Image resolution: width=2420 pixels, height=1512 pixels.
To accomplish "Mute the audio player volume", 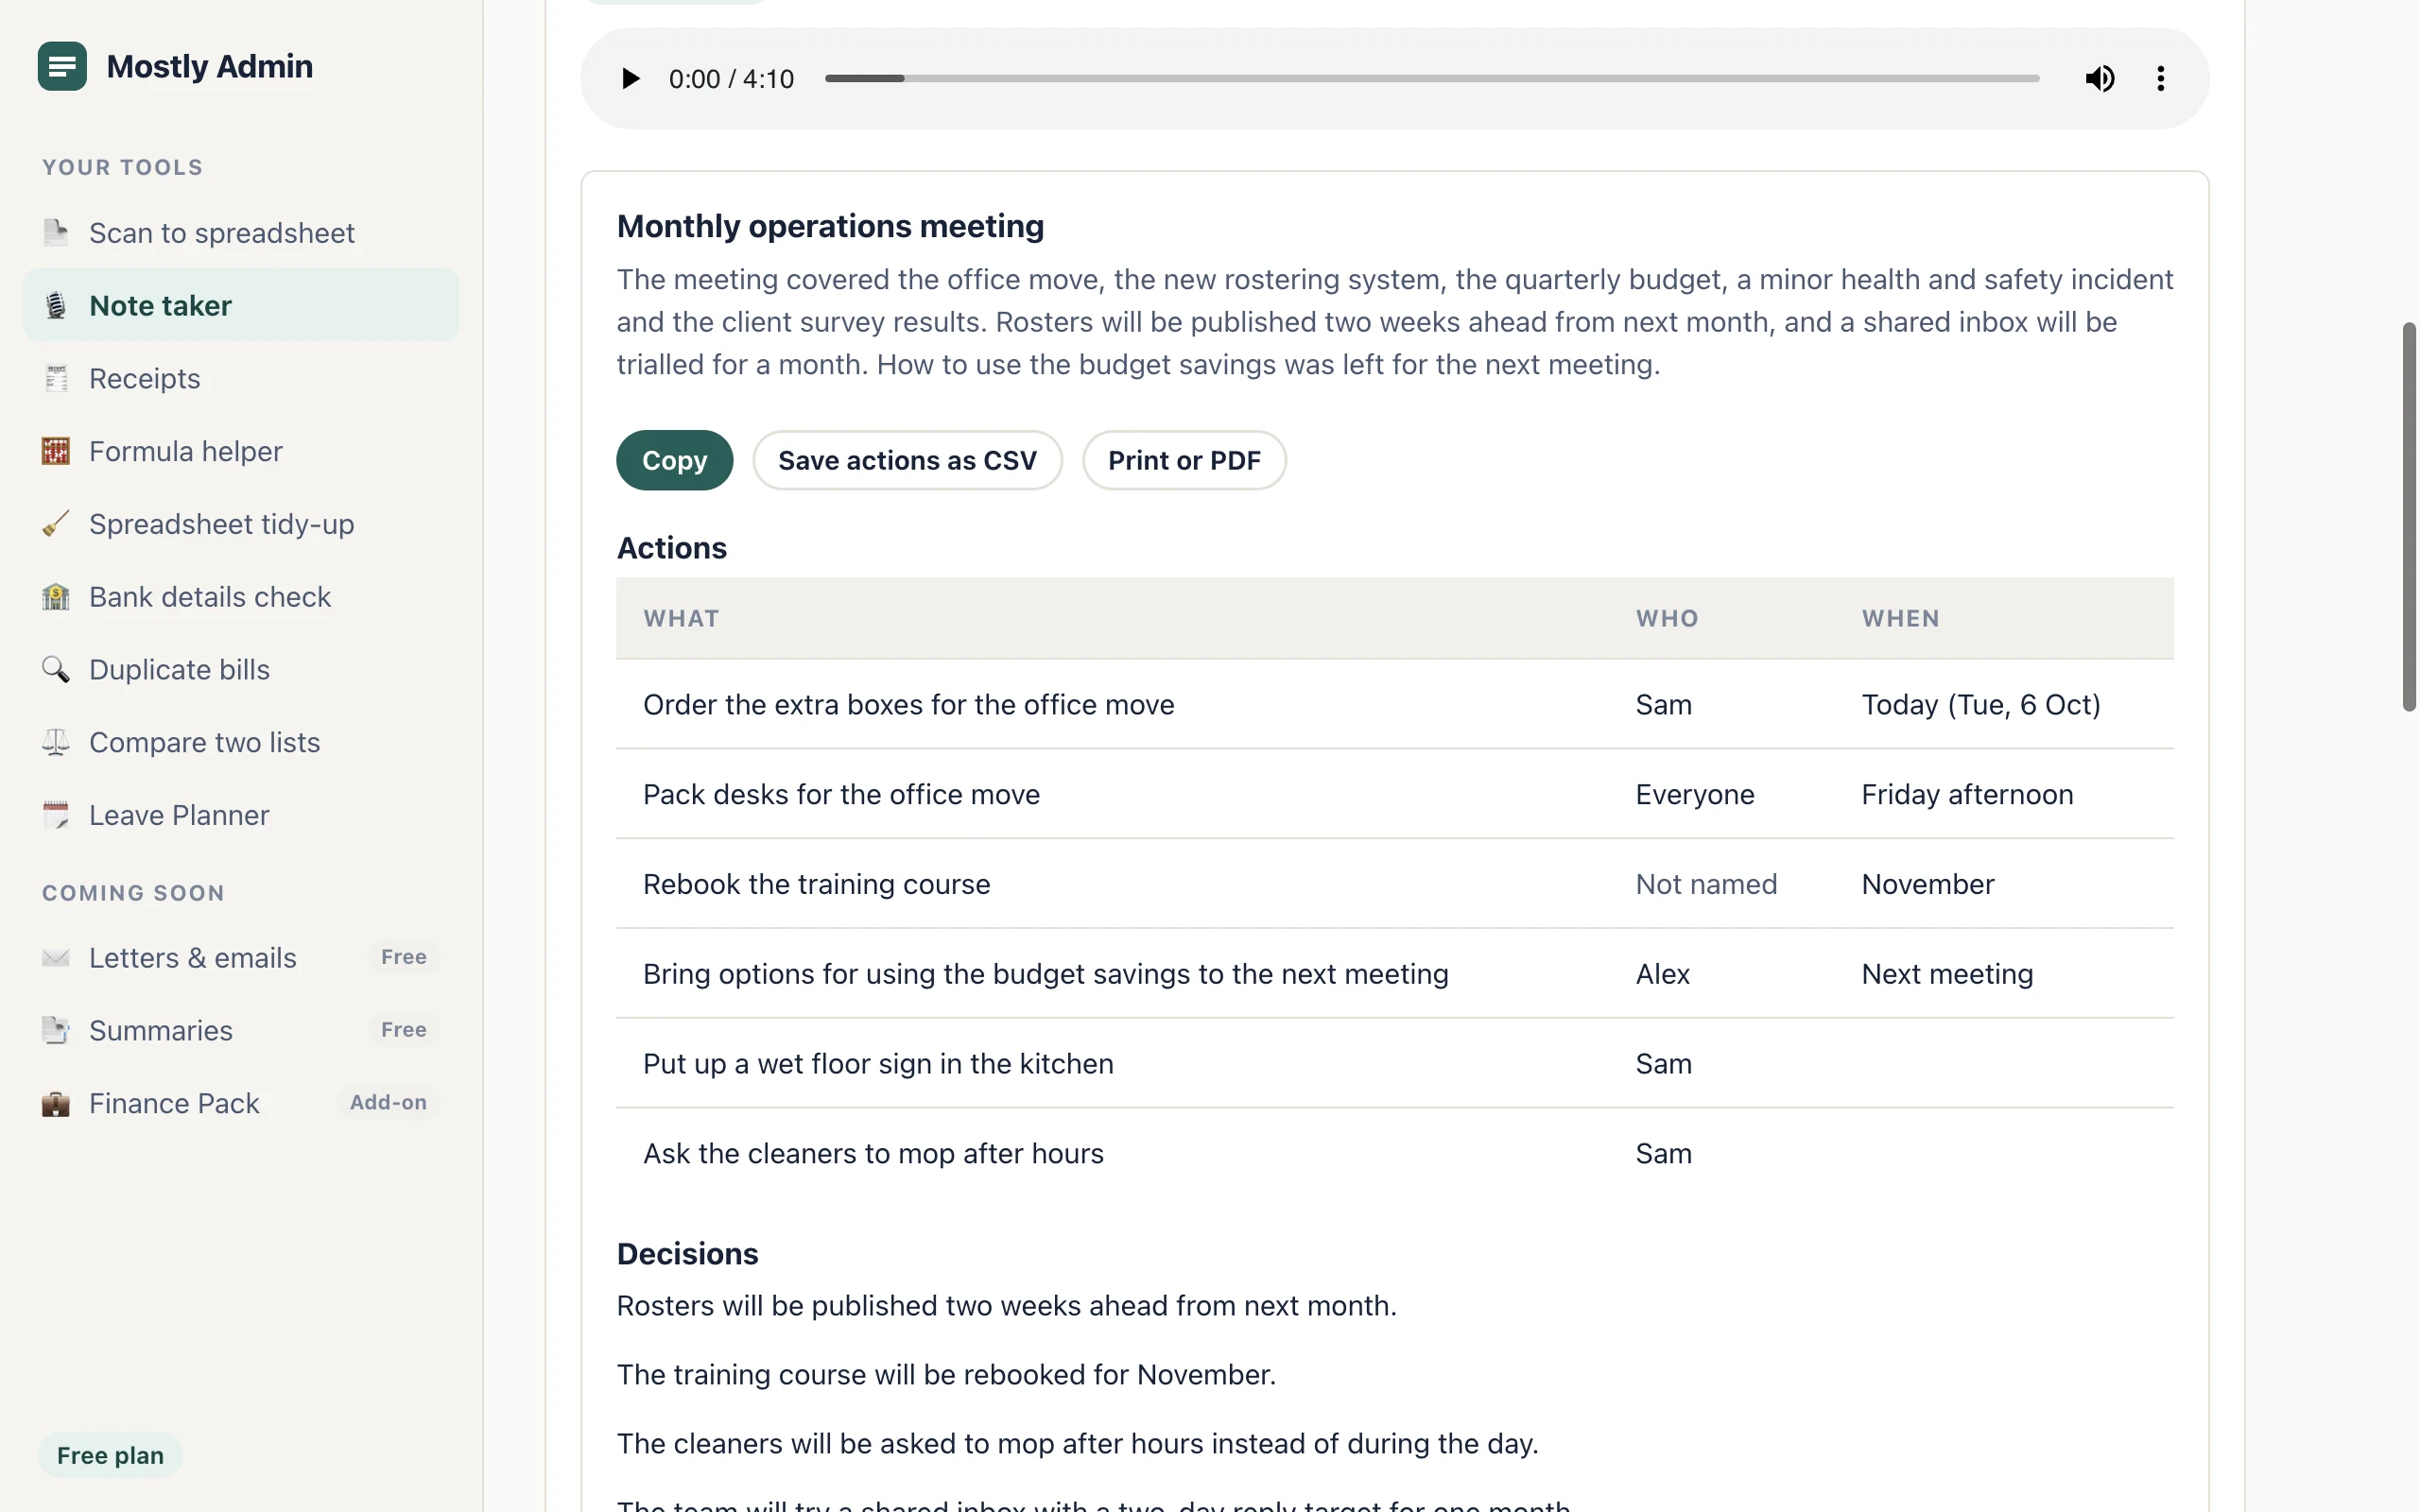I will (x=2099, y=78).
